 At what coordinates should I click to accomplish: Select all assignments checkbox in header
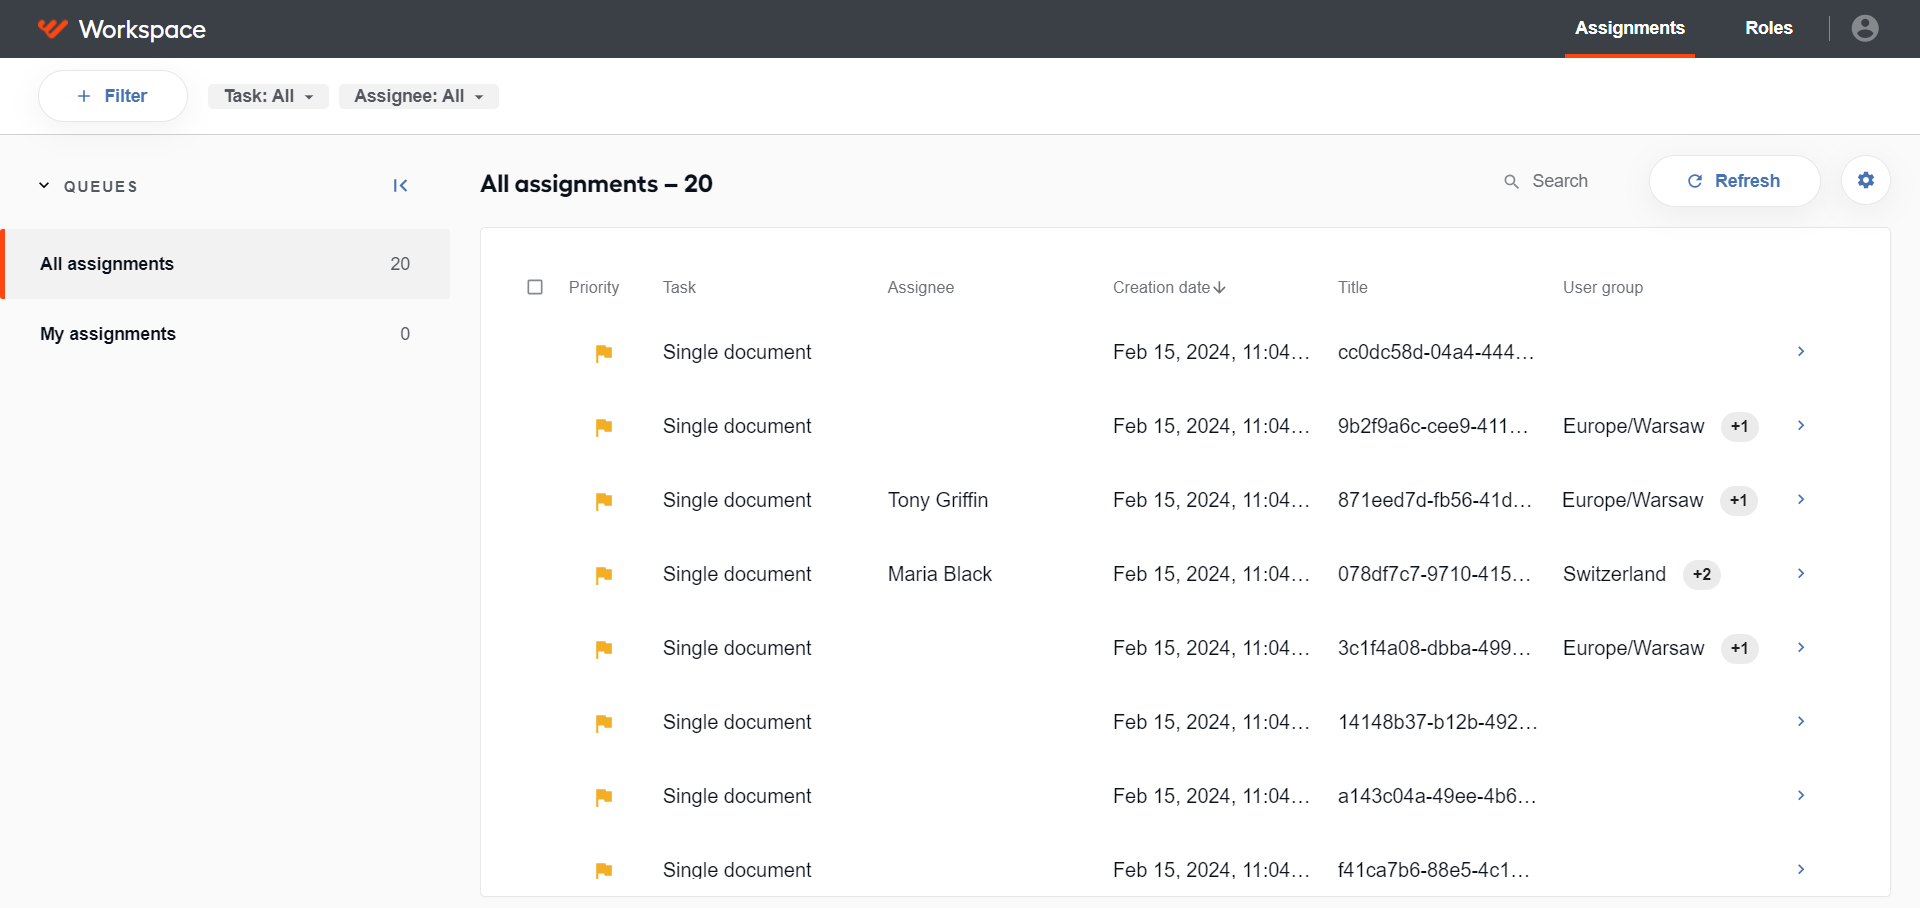[x=535, y=287]
